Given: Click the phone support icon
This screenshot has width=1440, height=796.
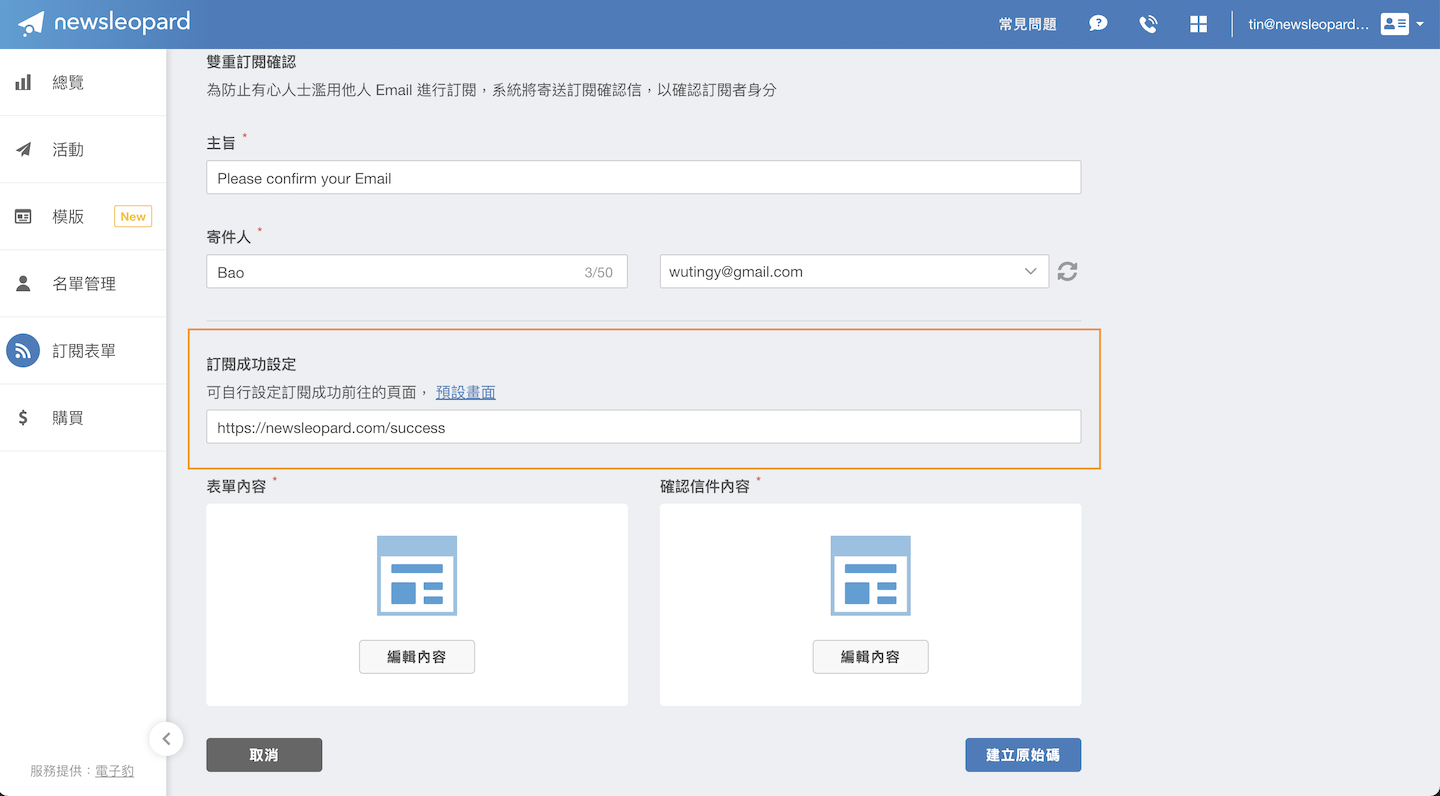Looking at the screenshot, I should coord(1148,24).
